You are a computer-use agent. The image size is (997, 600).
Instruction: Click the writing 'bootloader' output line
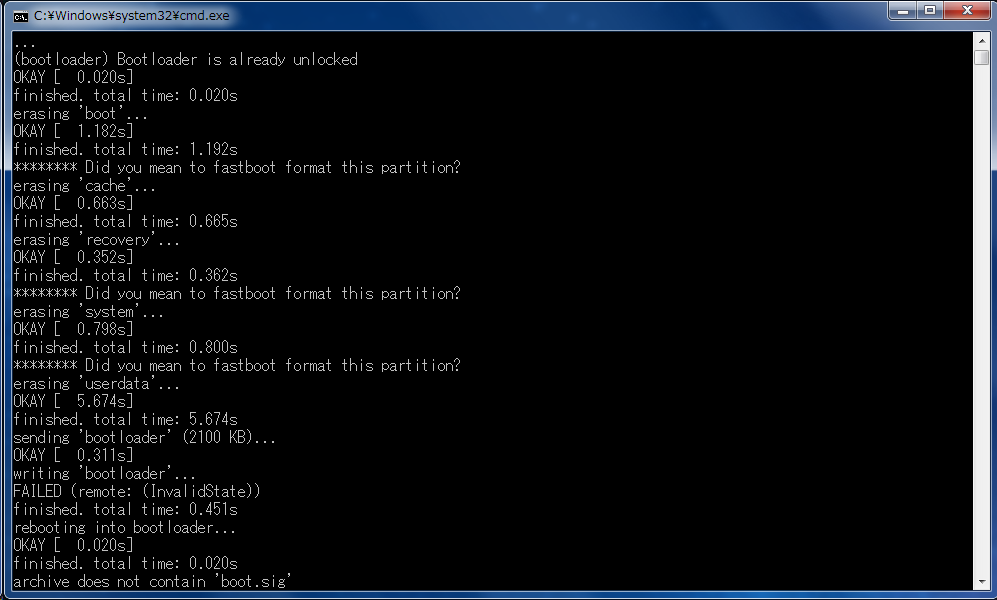click(104, 474)
